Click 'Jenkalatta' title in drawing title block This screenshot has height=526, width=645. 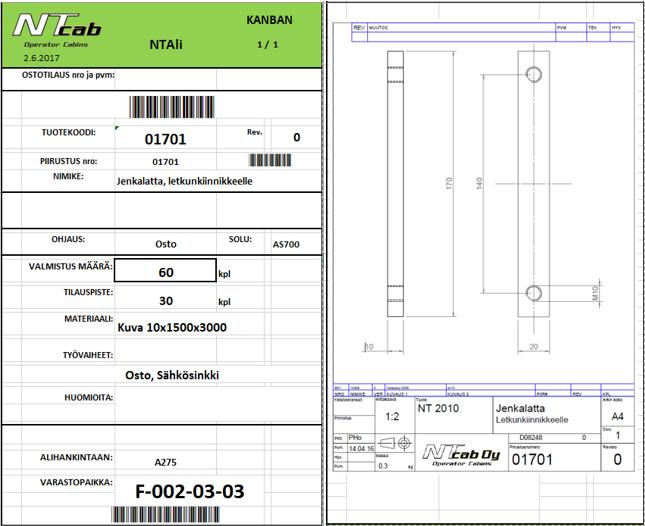pos(520,408)
